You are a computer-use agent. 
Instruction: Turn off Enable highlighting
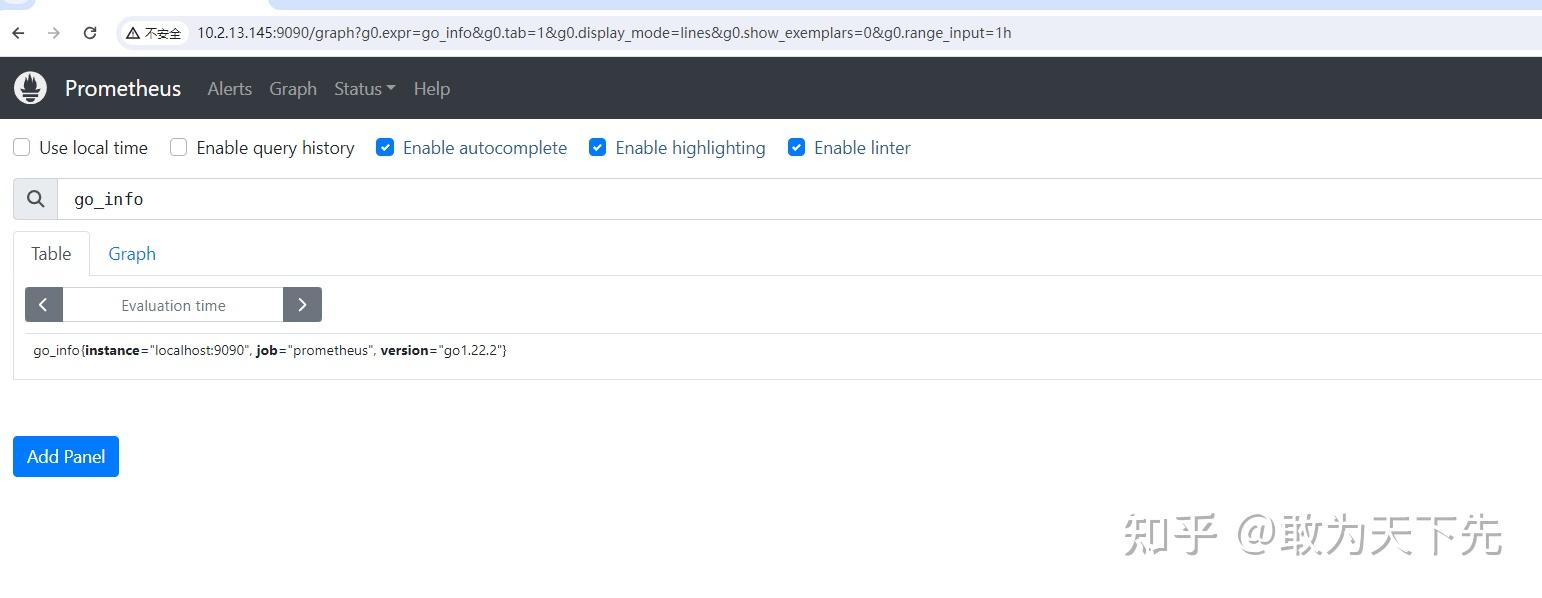(597, 147)
